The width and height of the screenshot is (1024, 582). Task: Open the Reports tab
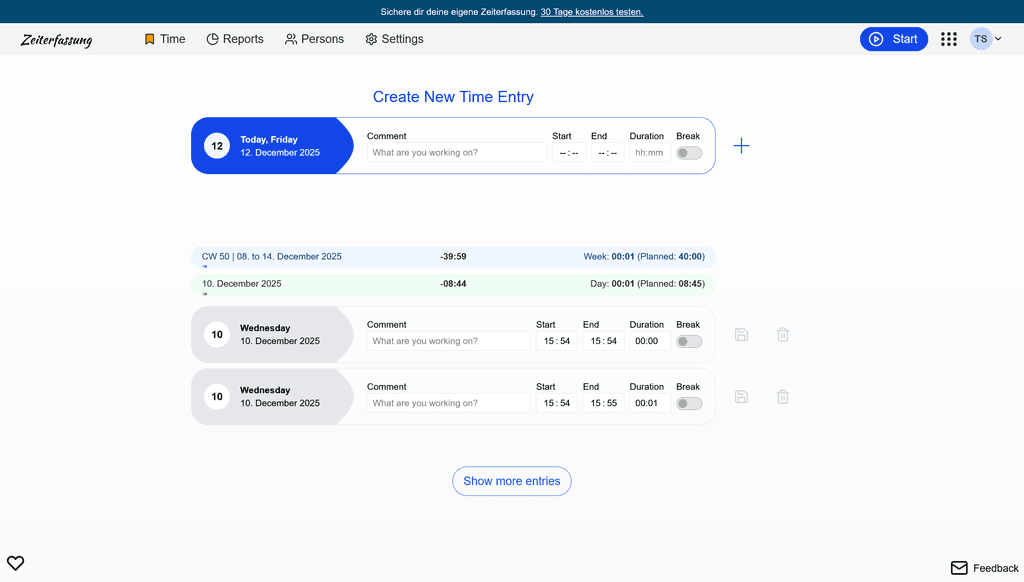pos(235,39)
